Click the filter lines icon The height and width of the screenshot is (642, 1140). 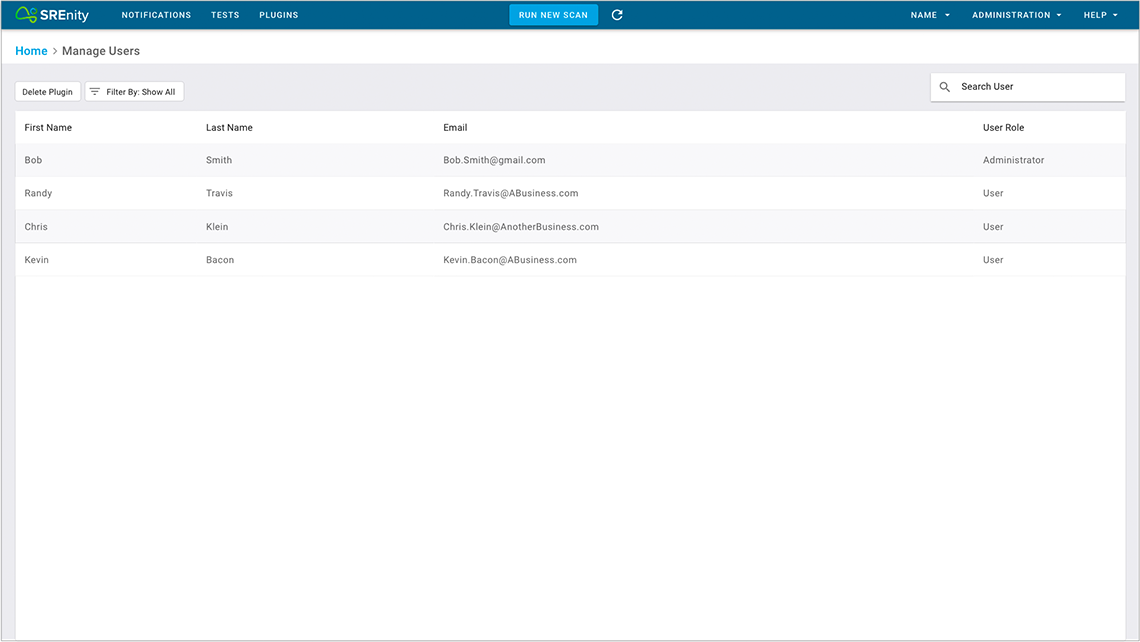[95, 92]
